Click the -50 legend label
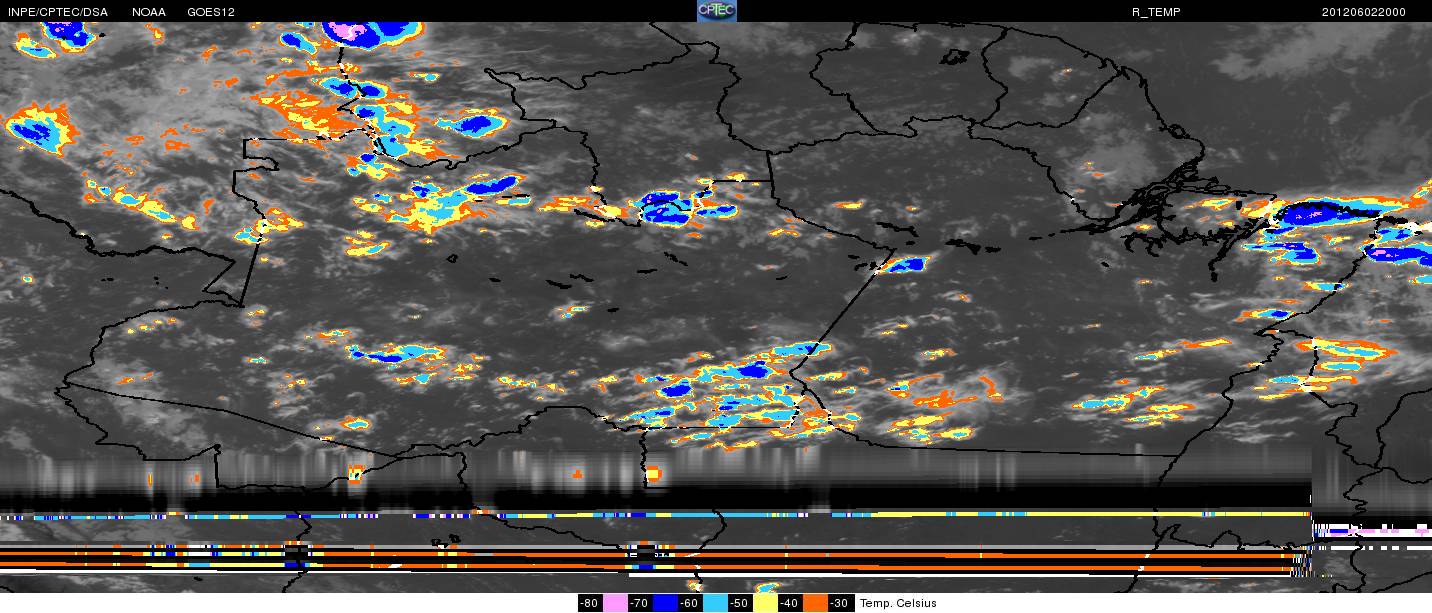The width and height of the screenshot is (1432, 613). coord(740,603)
